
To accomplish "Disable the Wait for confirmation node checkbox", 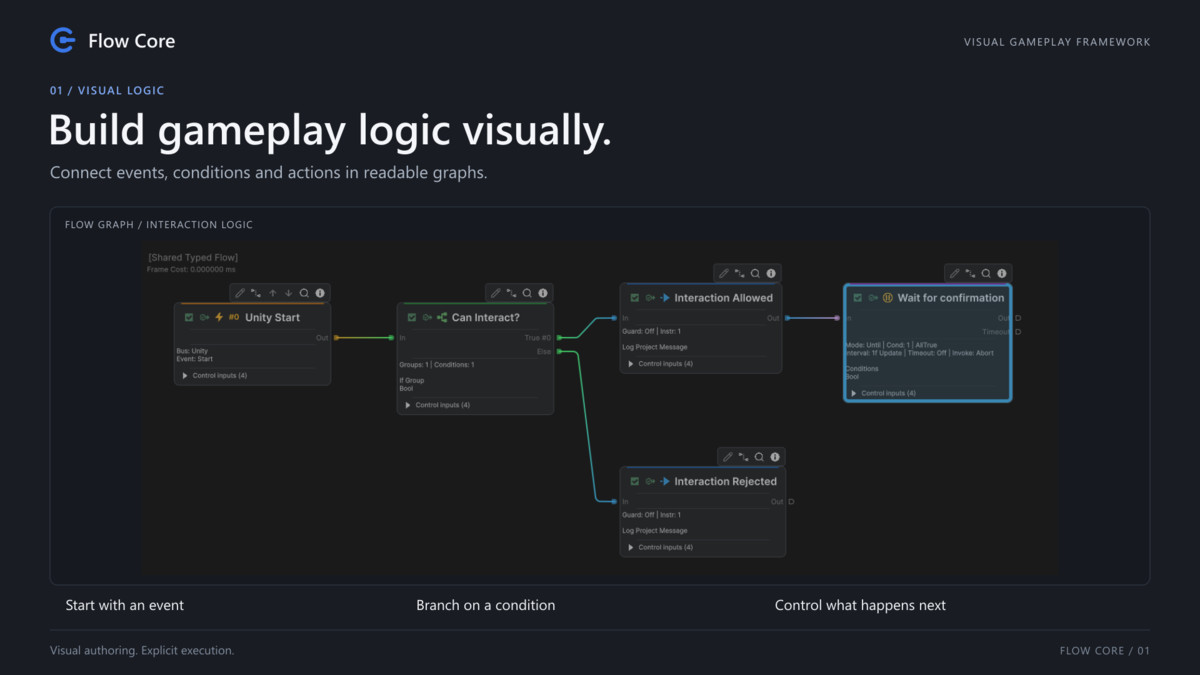I will click(858, 298).
